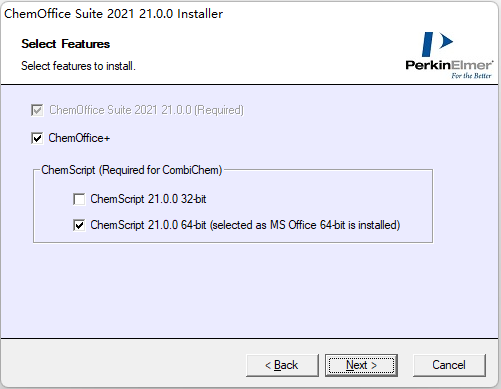Uncheck the ChemOffice+ checkbox

coord(37,138)
